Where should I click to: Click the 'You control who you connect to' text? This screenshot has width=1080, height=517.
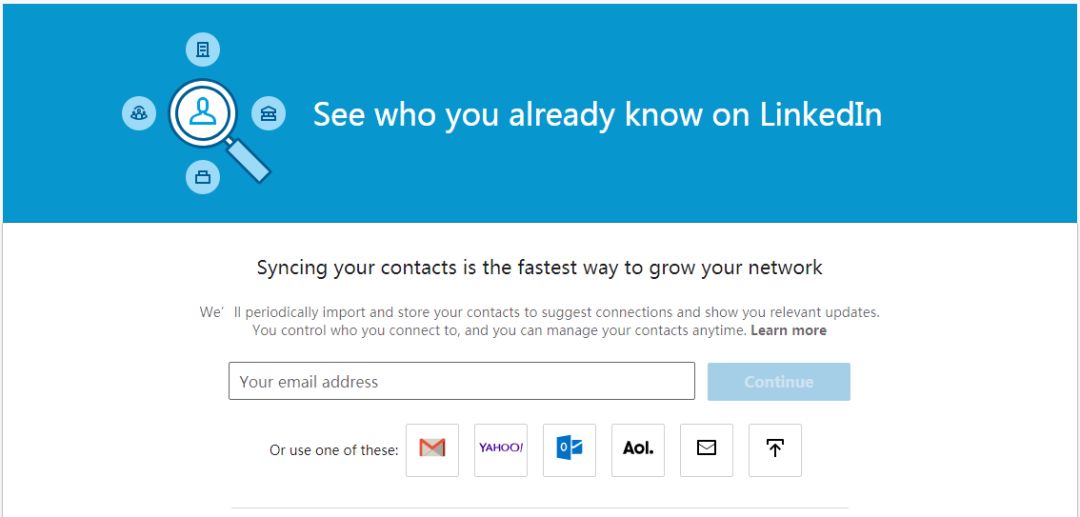pyautogui.click(x=498, y=330)
